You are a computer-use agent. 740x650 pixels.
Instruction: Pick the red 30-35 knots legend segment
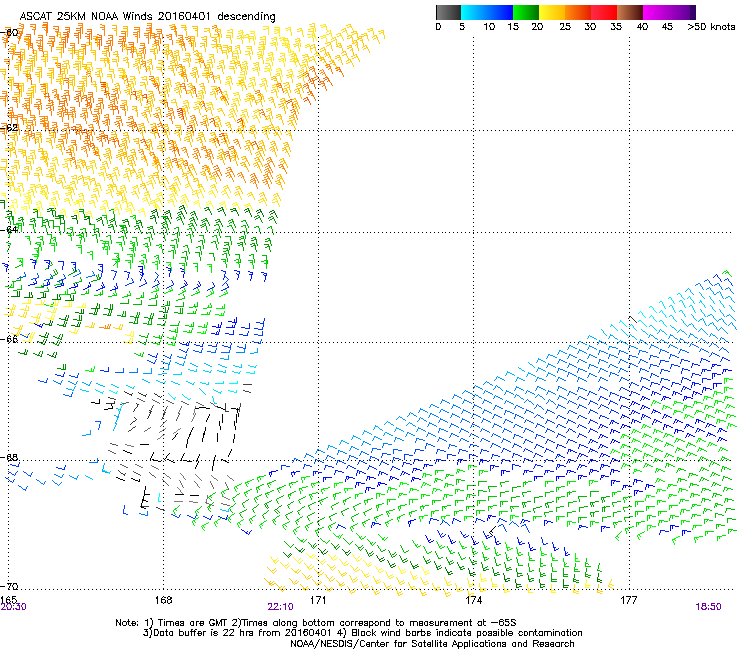tap(604, 12)
